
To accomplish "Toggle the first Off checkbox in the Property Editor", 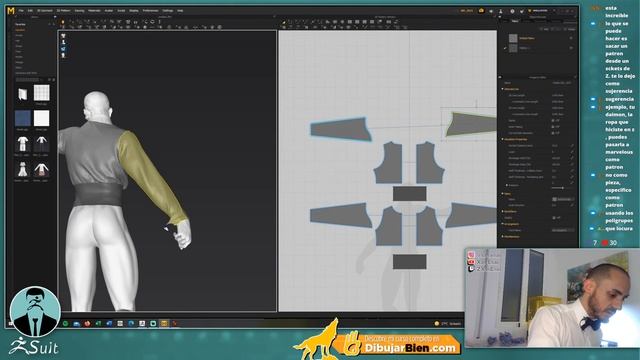I will 553,120.
